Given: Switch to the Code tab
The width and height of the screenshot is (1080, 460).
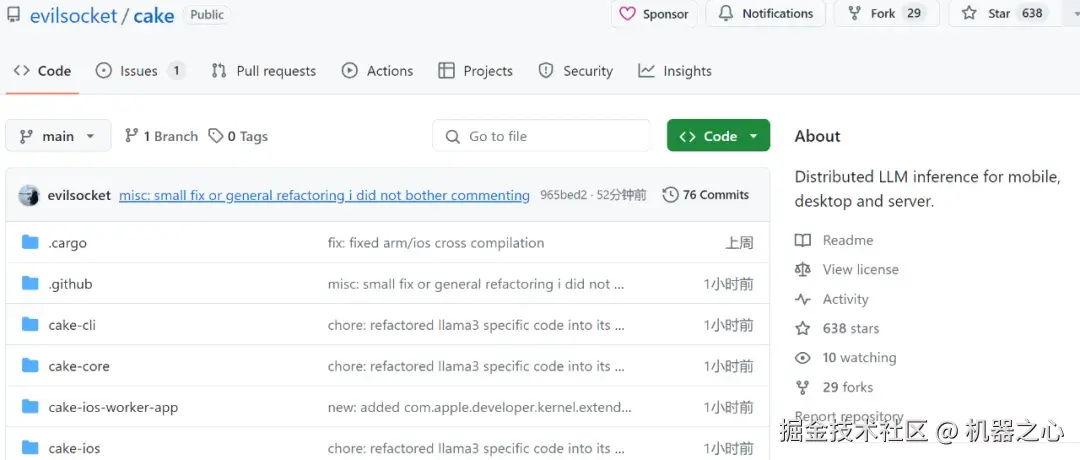Looking at the screenshot, I should point(42,71).
